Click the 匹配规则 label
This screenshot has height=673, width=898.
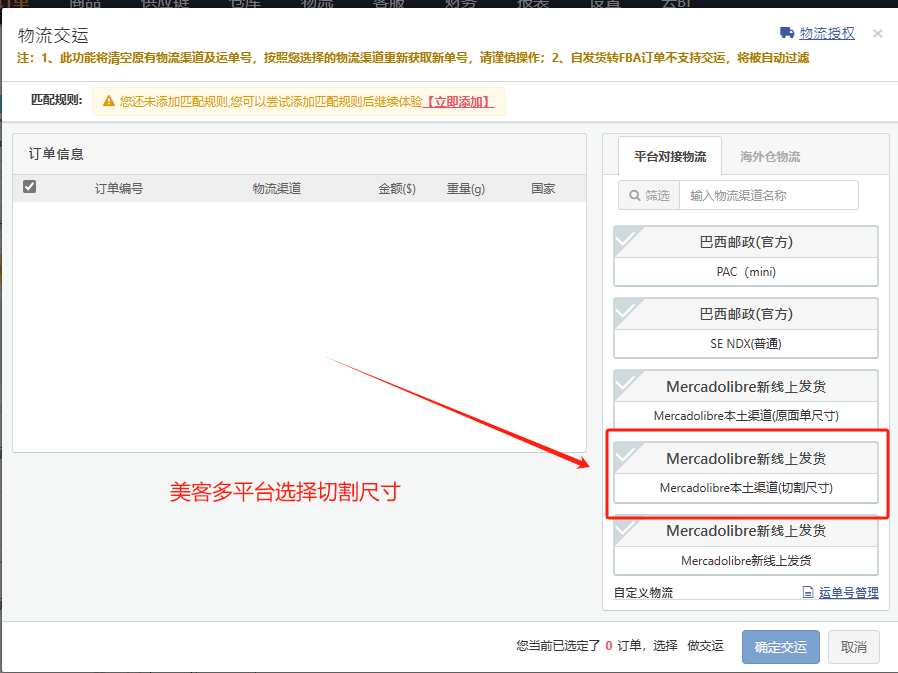(x=56, y=100)
